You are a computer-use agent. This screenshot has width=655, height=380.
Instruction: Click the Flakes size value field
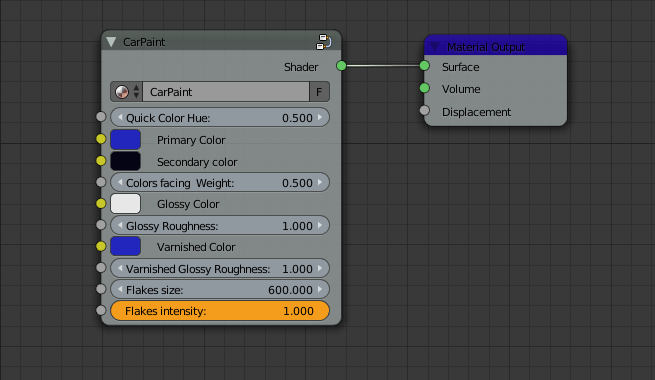[220, 289]
